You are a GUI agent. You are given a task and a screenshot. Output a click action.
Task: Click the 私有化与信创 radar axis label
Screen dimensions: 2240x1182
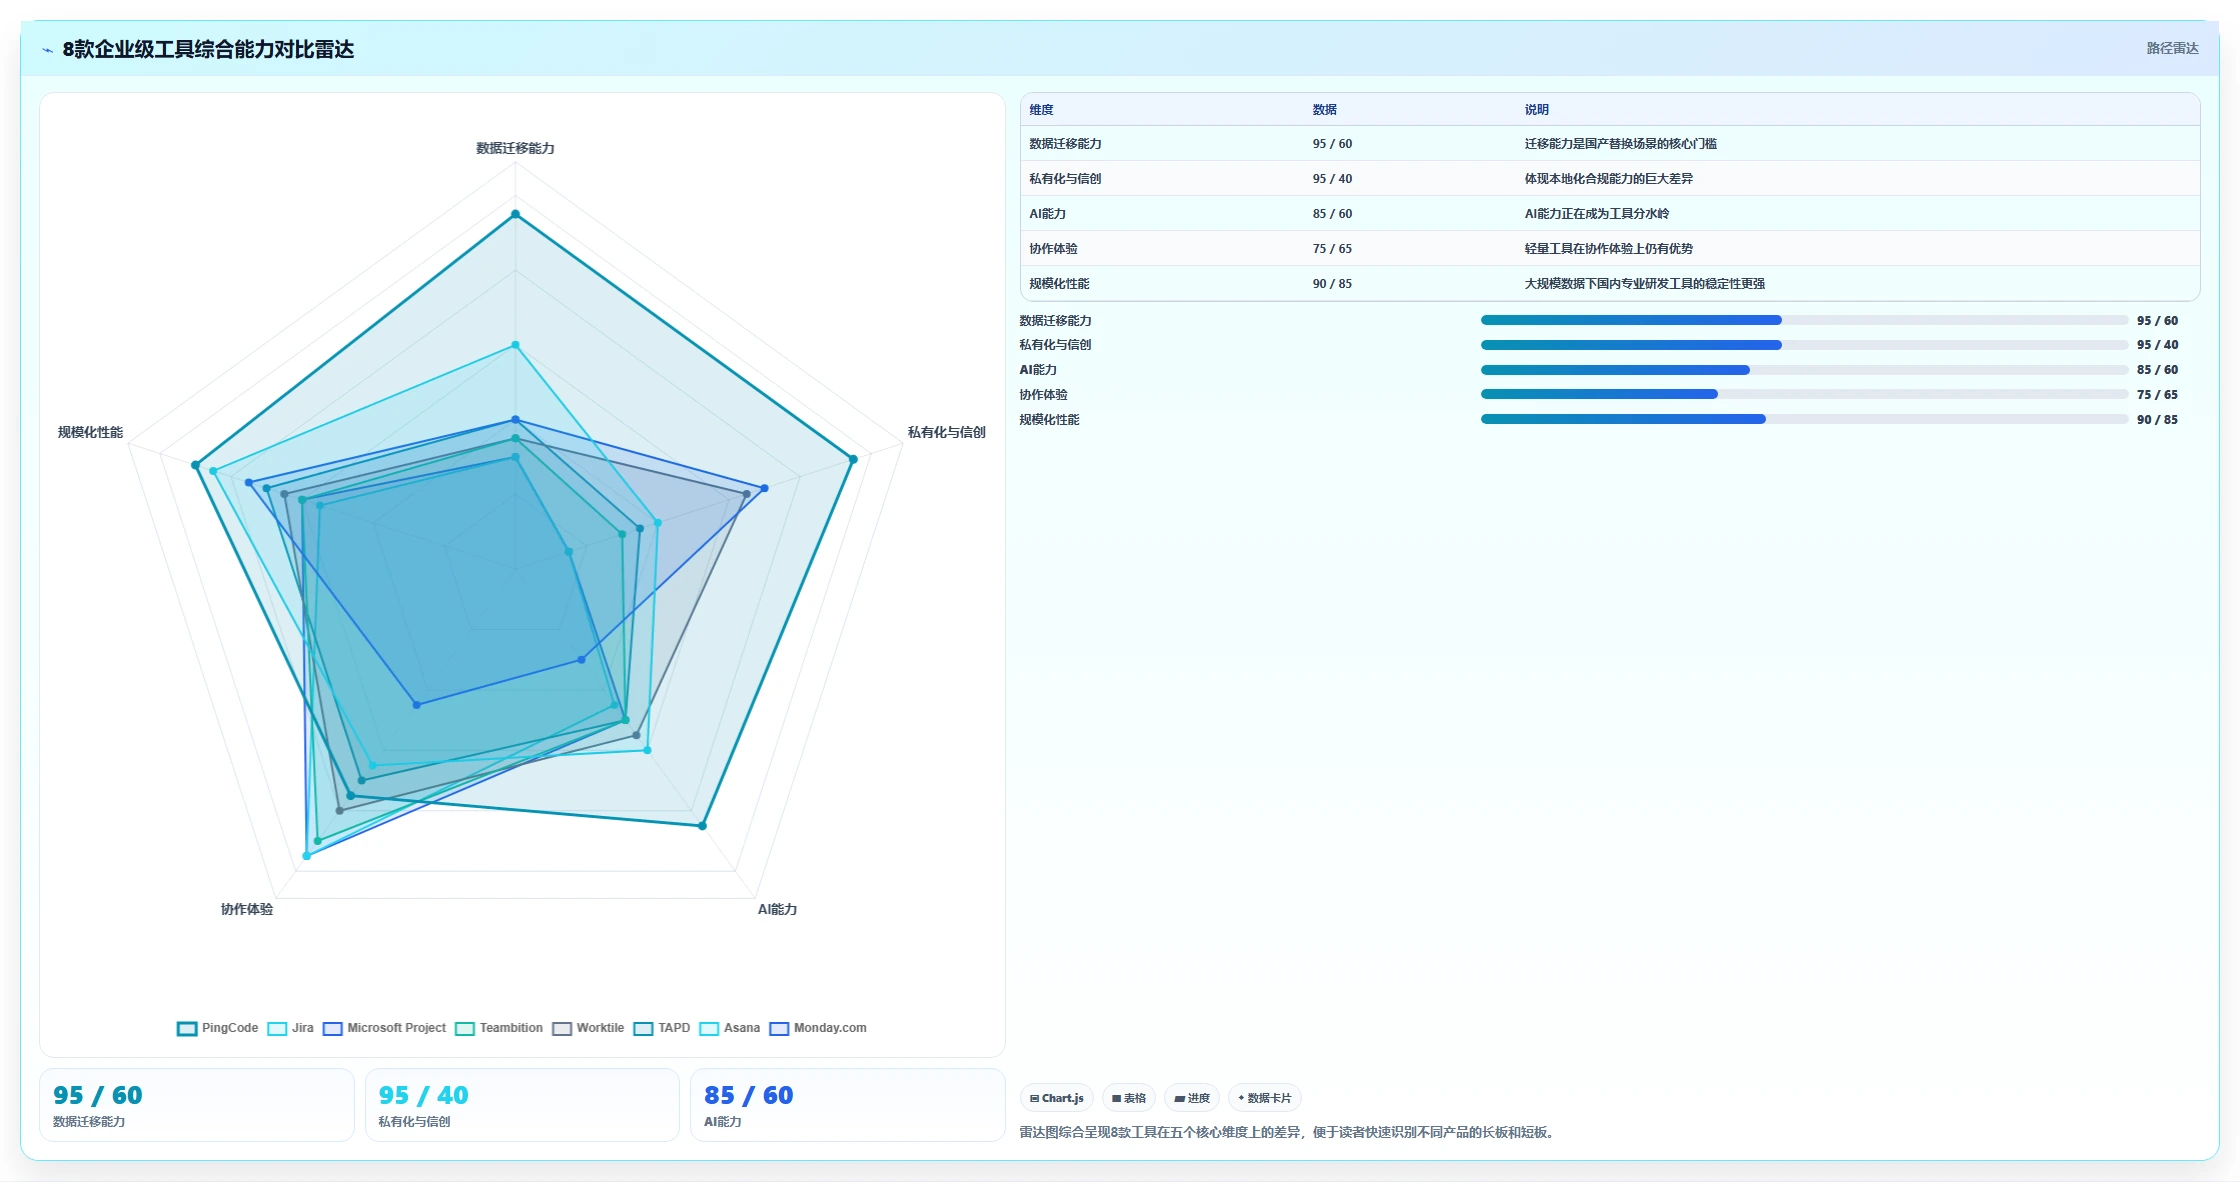[946, 432]
